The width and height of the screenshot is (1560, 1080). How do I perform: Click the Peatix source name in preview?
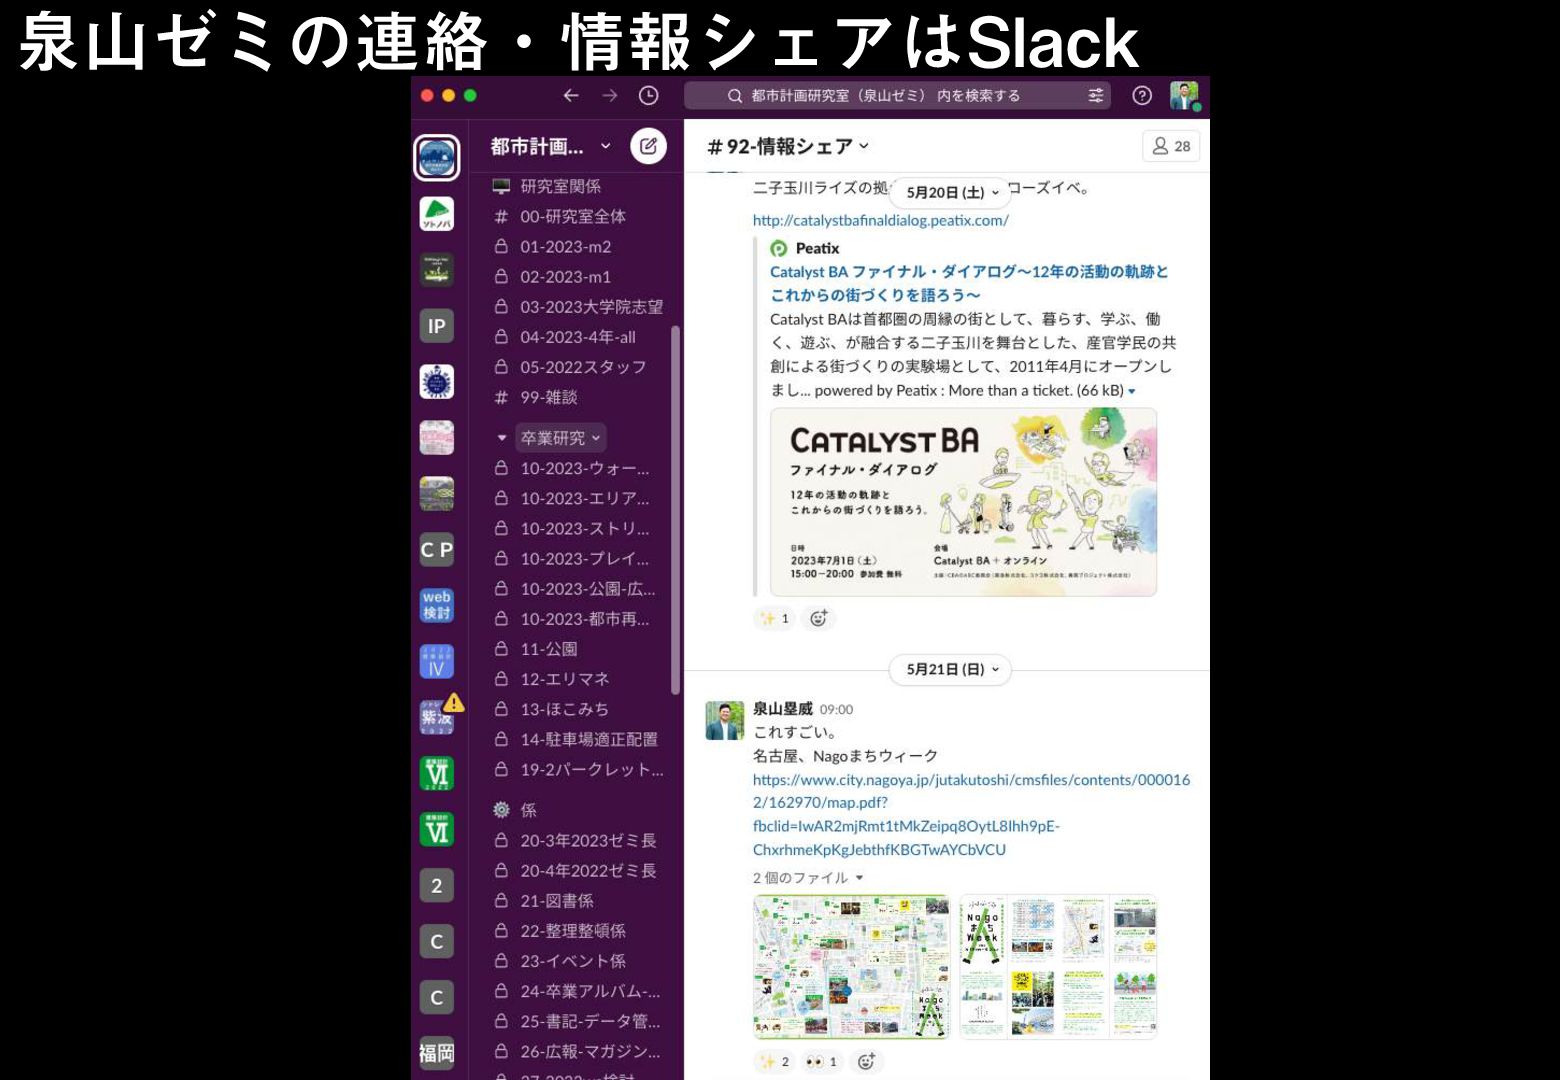(817, 248)
